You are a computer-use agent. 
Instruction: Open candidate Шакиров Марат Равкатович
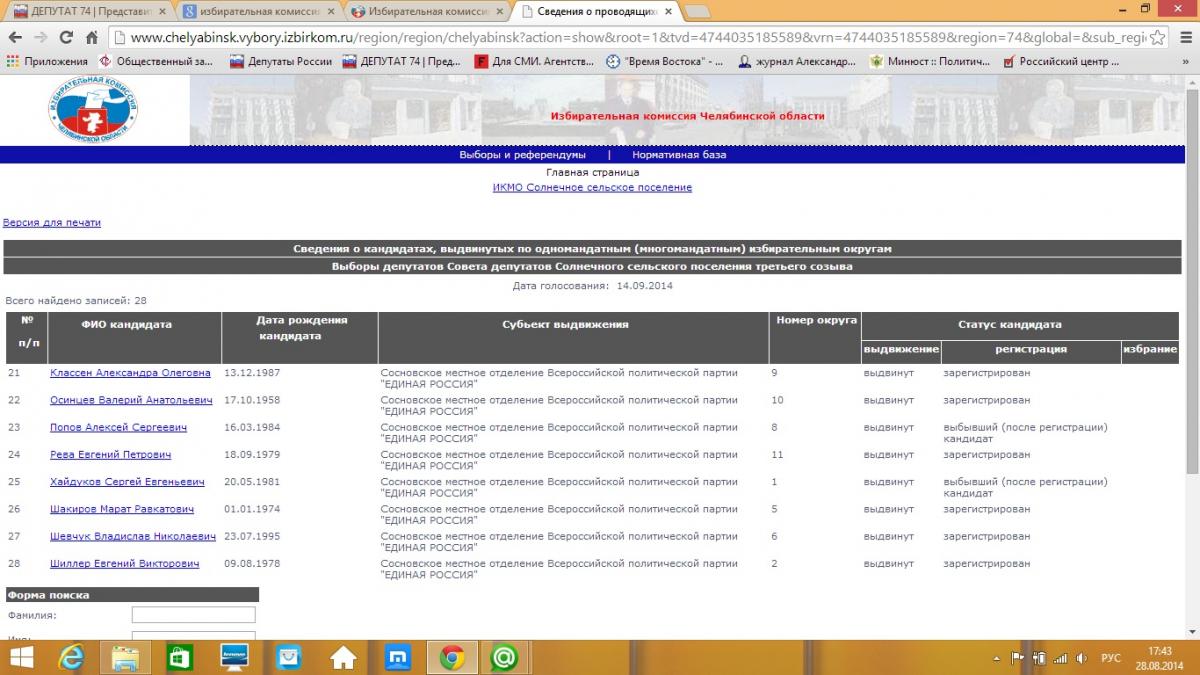coord(122,509)
